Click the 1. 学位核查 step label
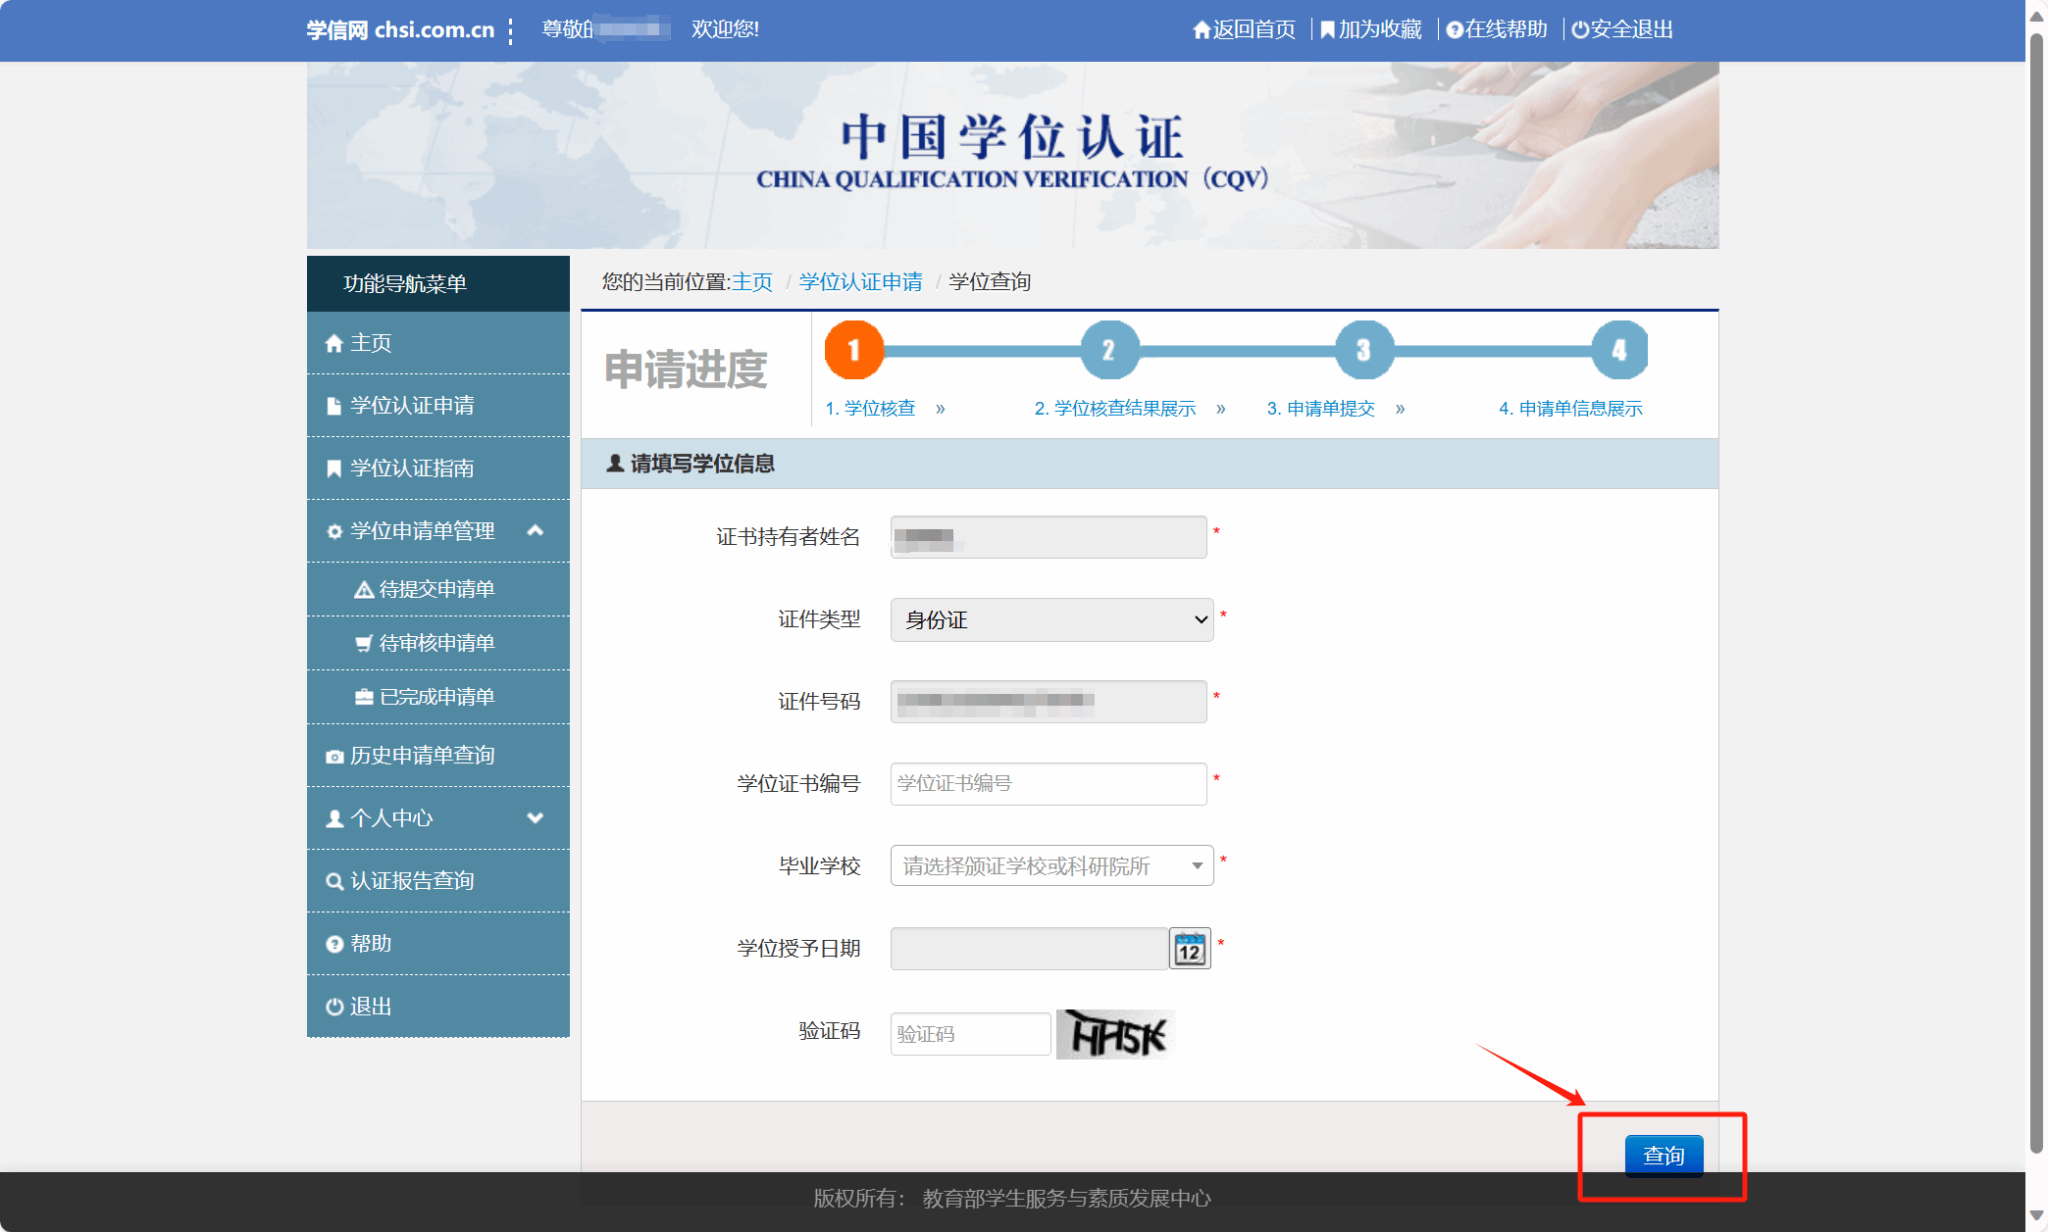Image resolution: width=2048 pixels, height=1232 pixels. click(x=870, y=408)
